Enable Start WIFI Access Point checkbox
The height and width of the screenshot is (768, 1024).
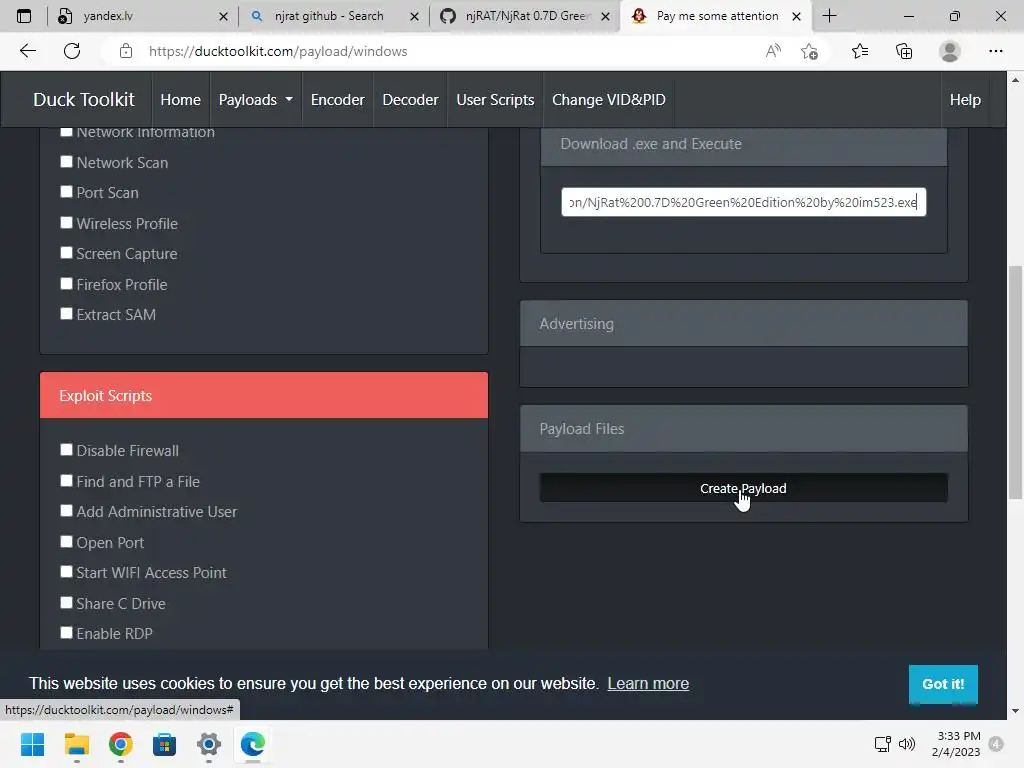(66, 571)
